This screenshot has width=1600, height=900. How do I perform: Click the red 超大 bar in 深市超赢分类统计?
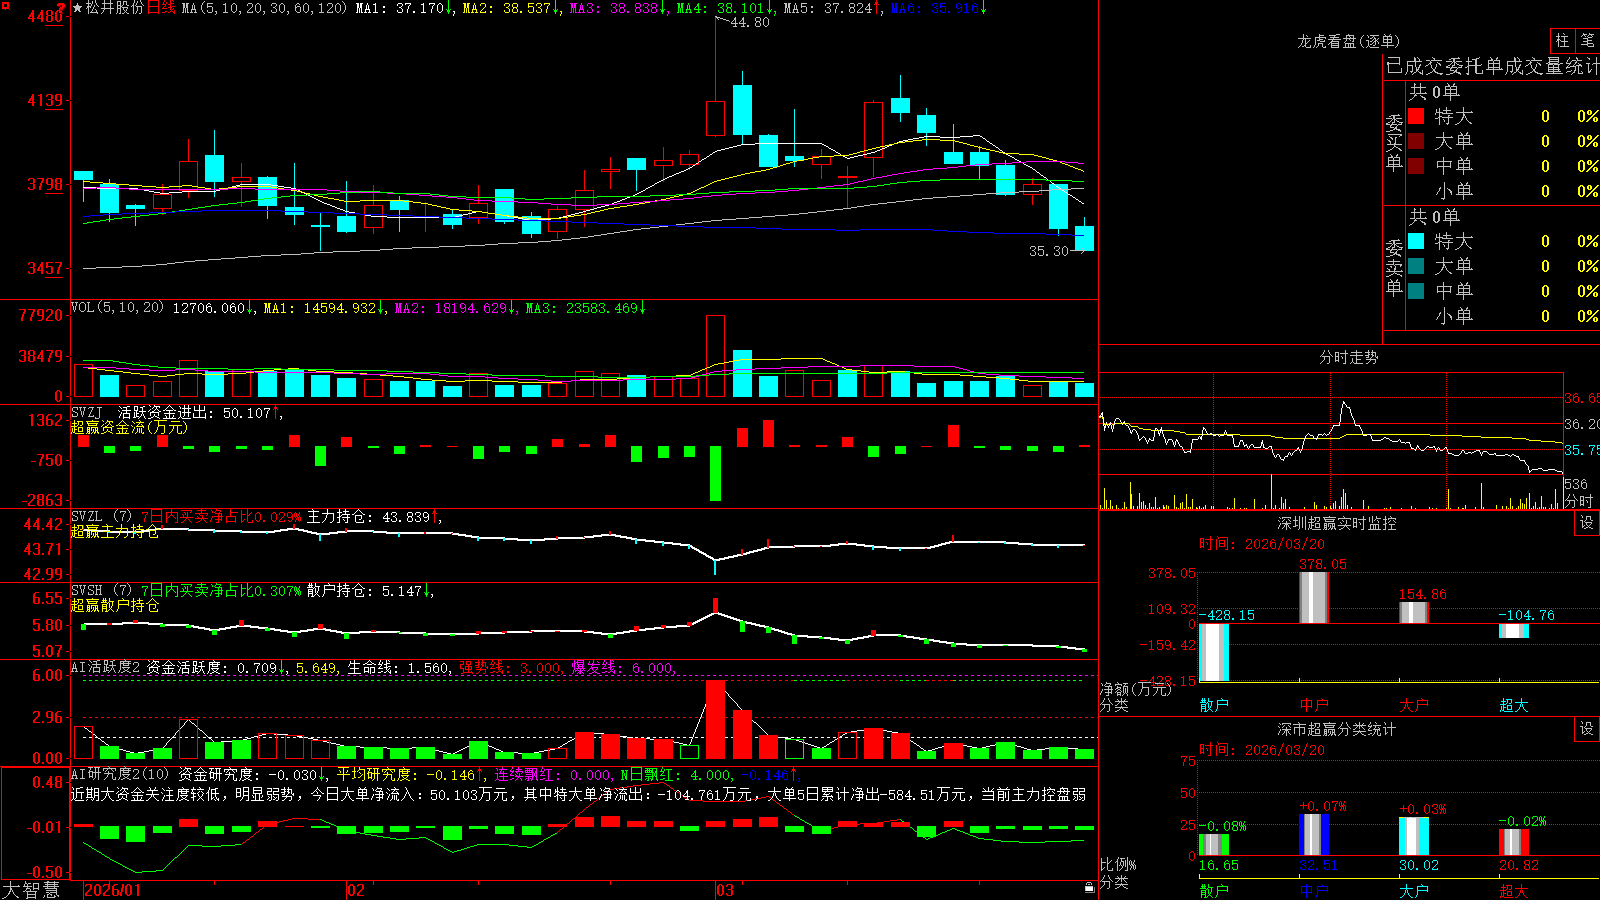coord(1514,842)
